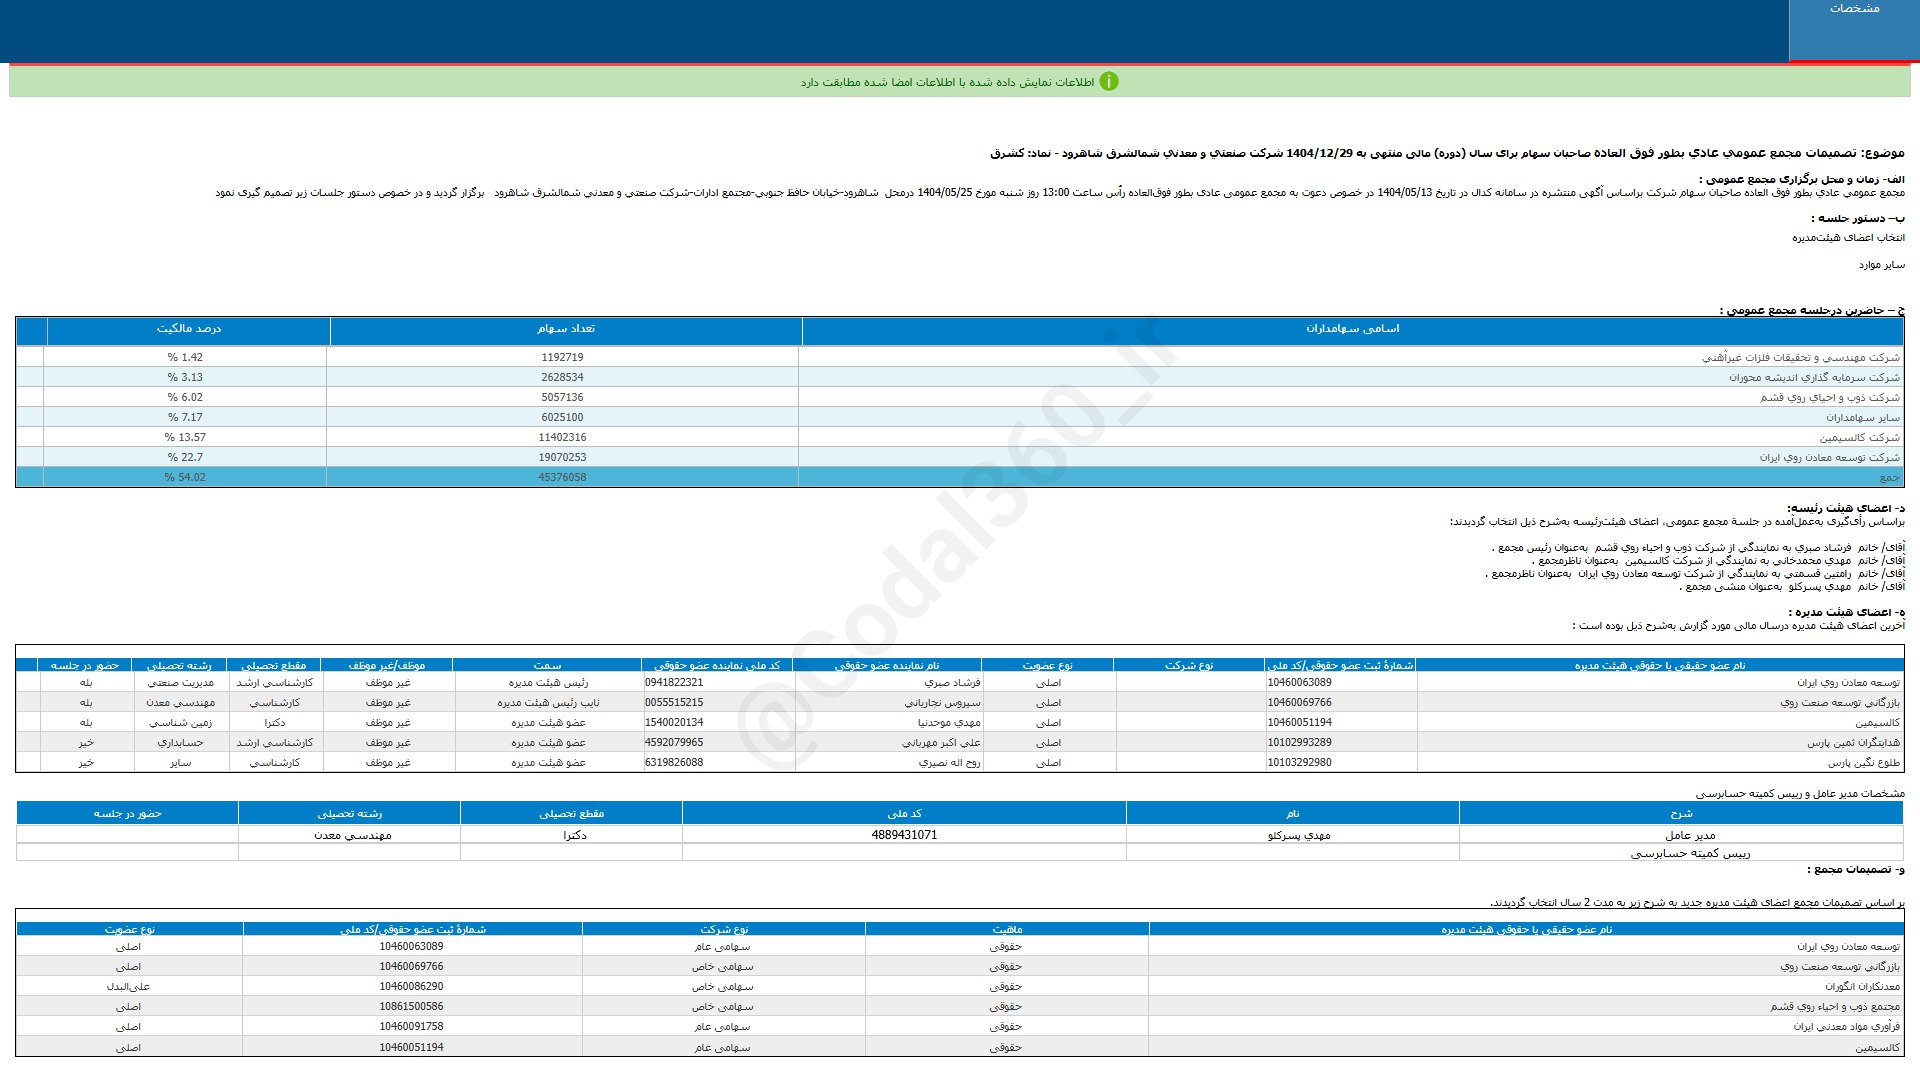1920x1080 pixels.
Task: Click field of study حسابداري
Action: [x=180, y=742]
